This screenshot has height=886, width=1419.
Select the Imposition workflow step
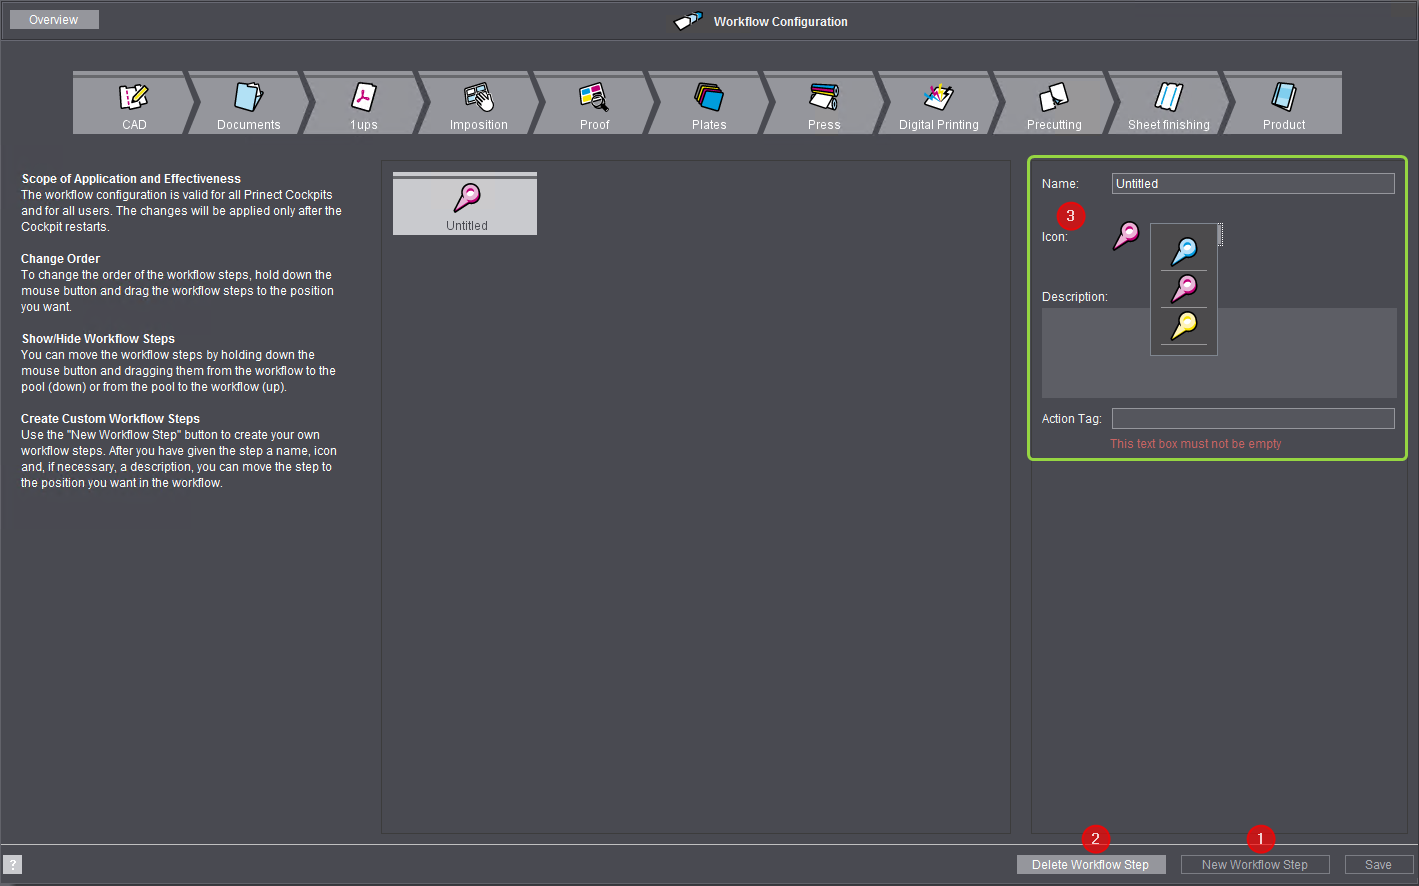click(x=479, y=103)
